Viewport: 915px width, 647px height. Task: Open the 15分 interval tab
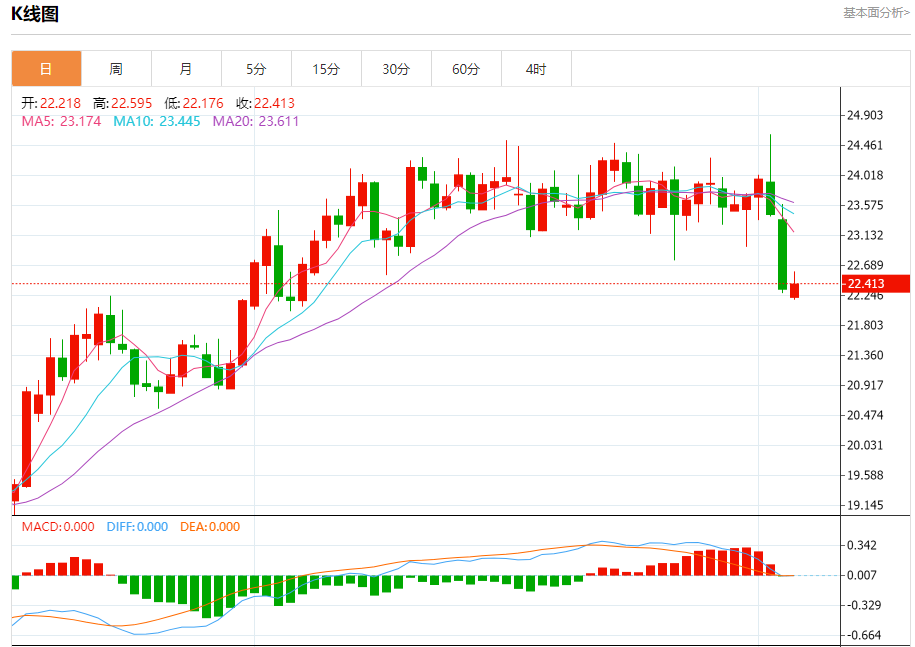(x=326, y=69)
